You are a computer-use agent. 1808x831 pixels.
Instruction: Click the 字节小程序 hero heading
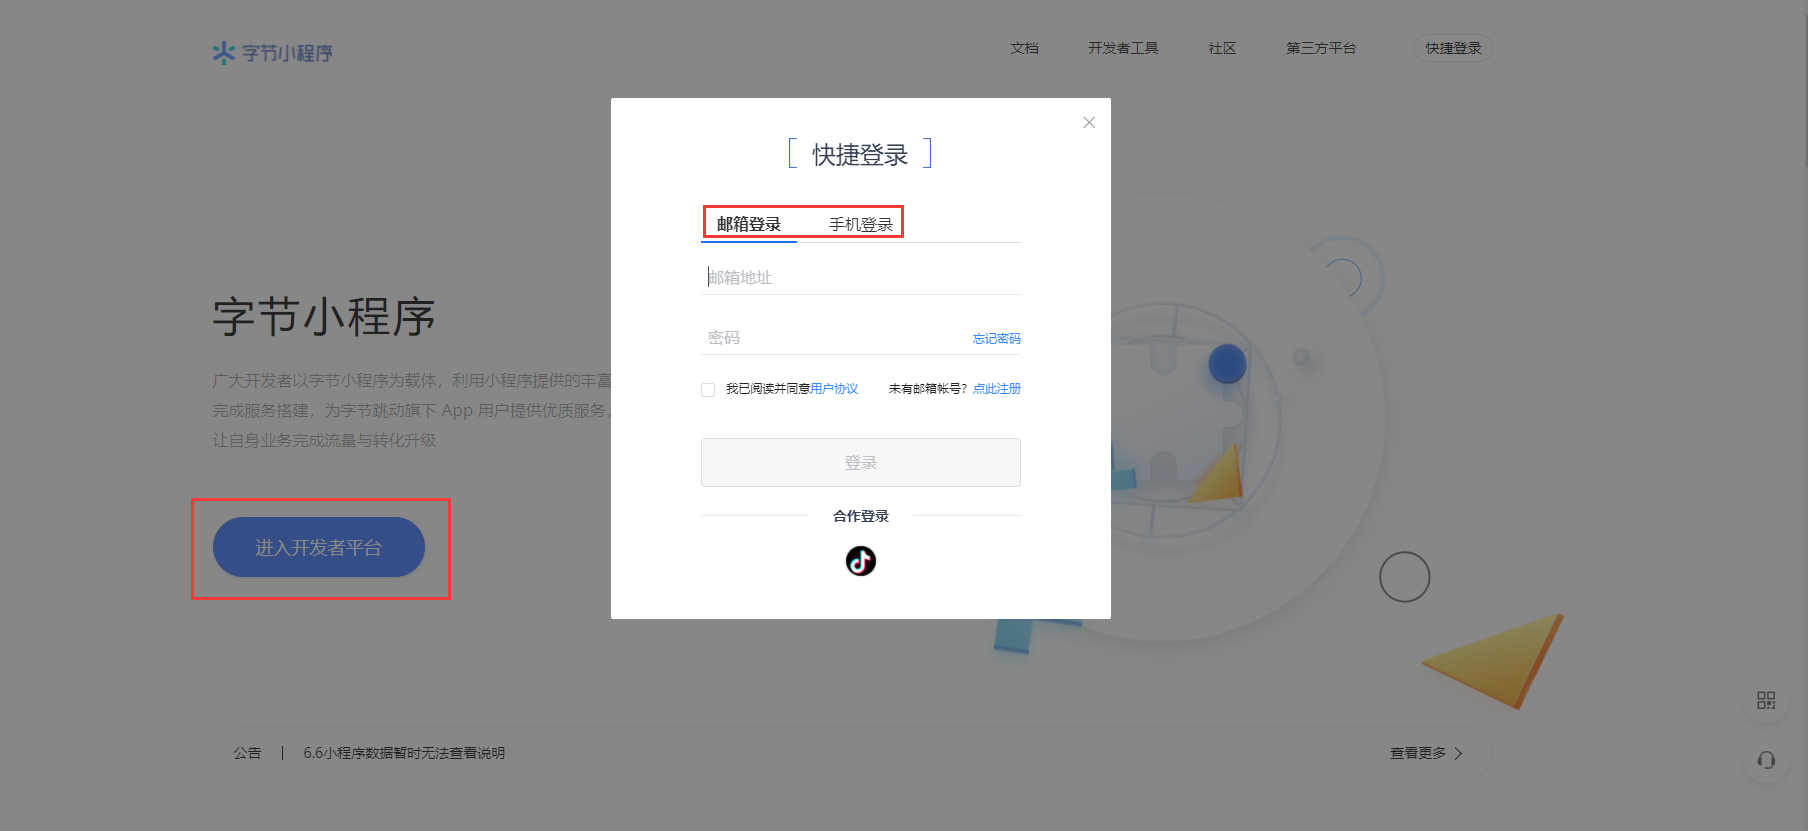pos(324,317)
